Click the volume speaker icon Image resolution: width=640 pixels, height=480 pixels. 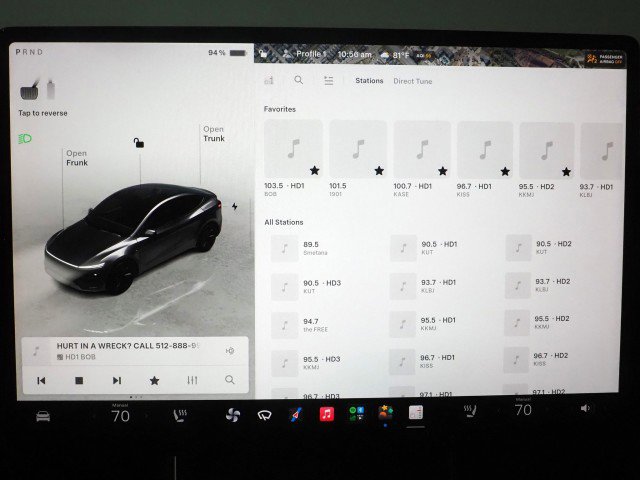coord(585,408)
